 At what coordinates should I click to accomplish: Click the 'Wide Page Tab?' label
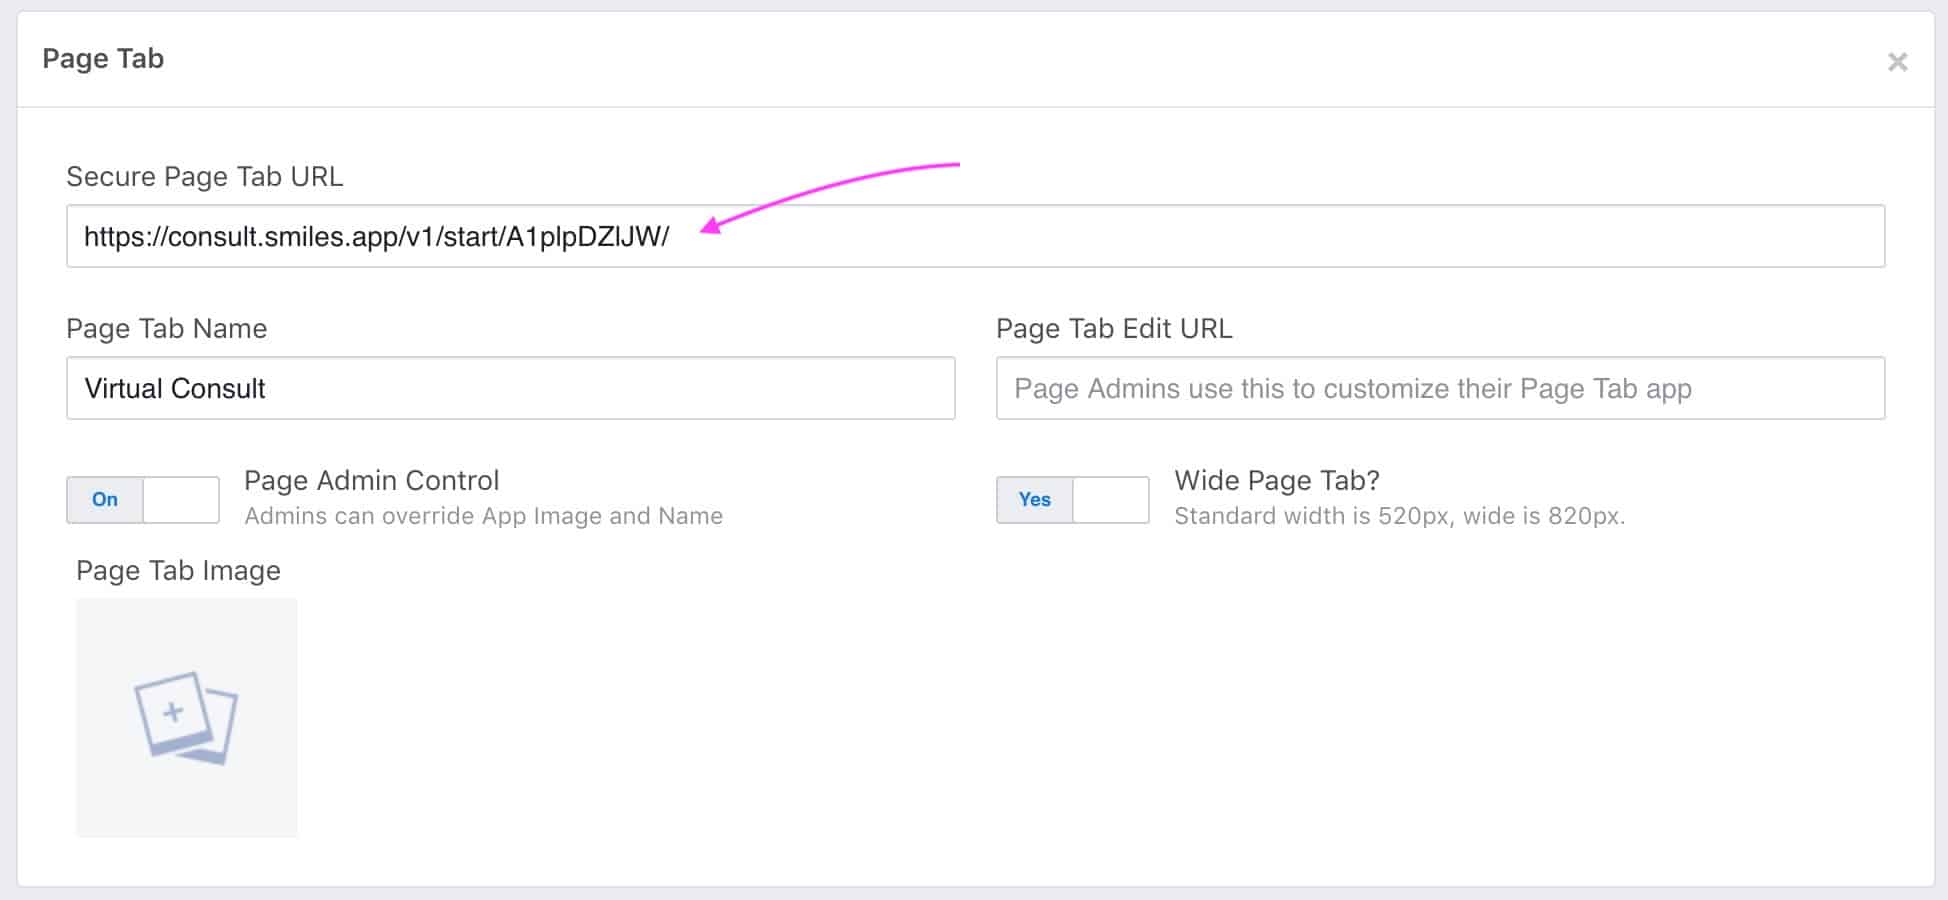(x=1277, y=481)
